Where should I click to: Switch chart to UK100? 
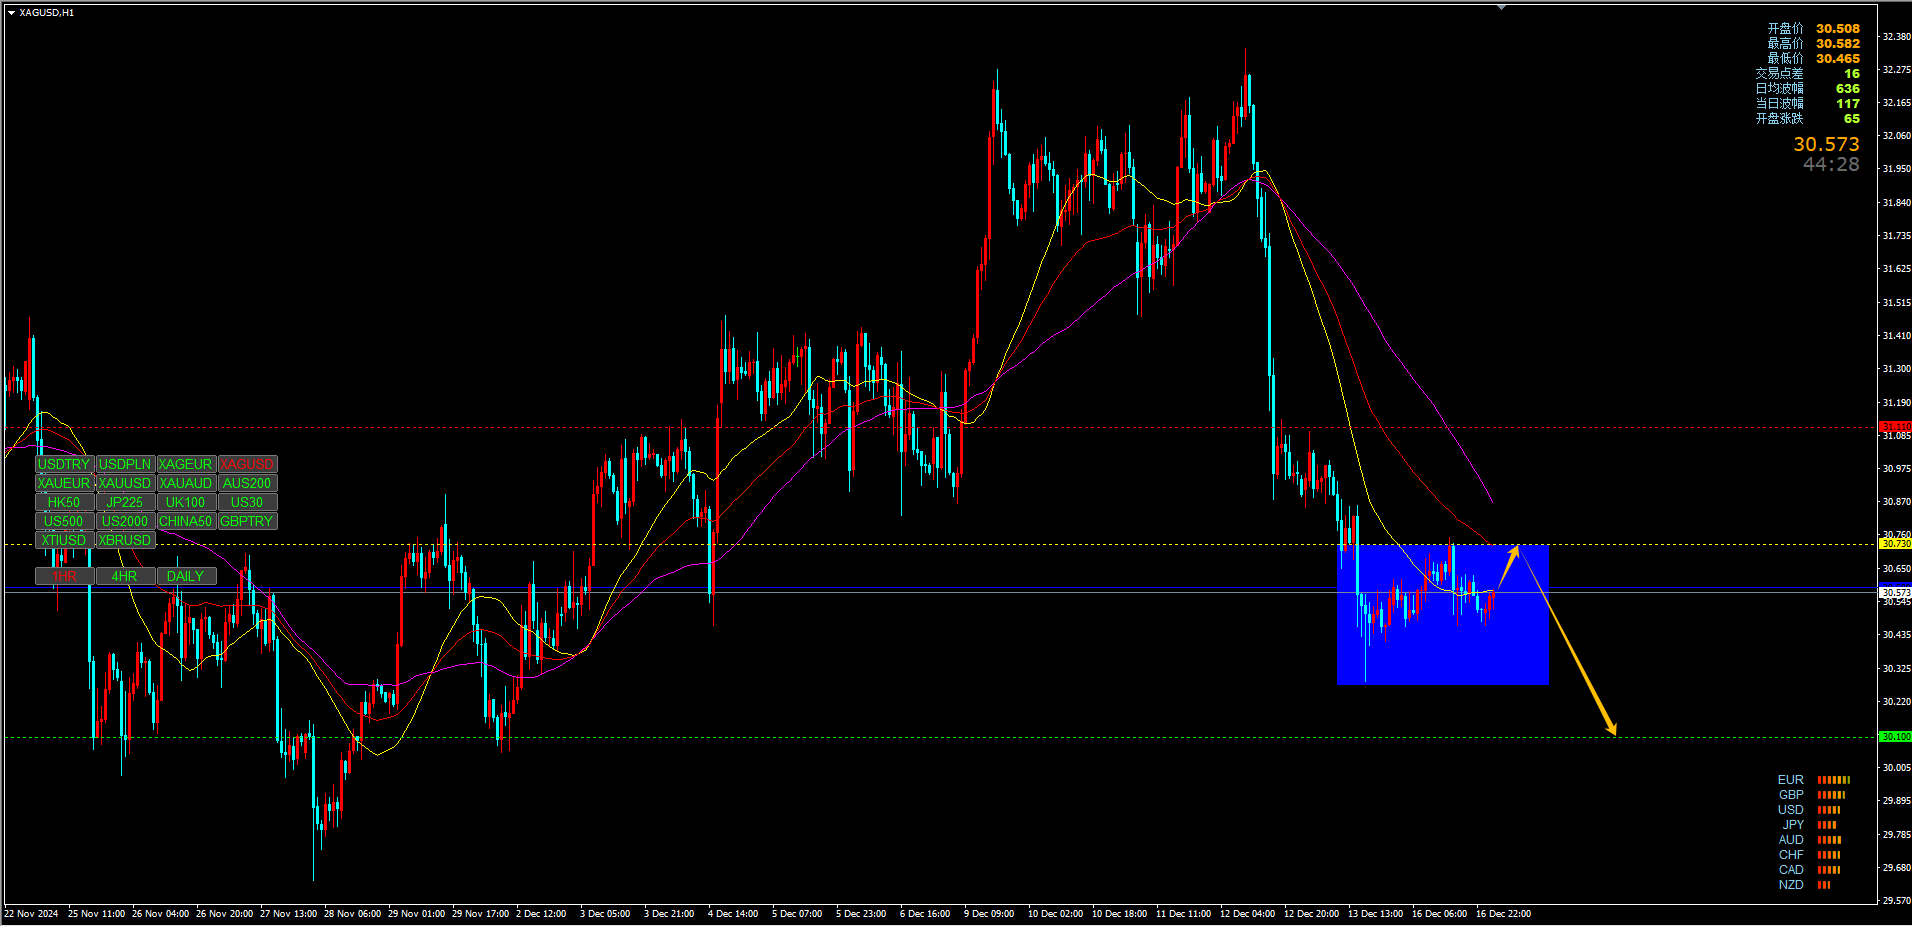pos(186,502)
